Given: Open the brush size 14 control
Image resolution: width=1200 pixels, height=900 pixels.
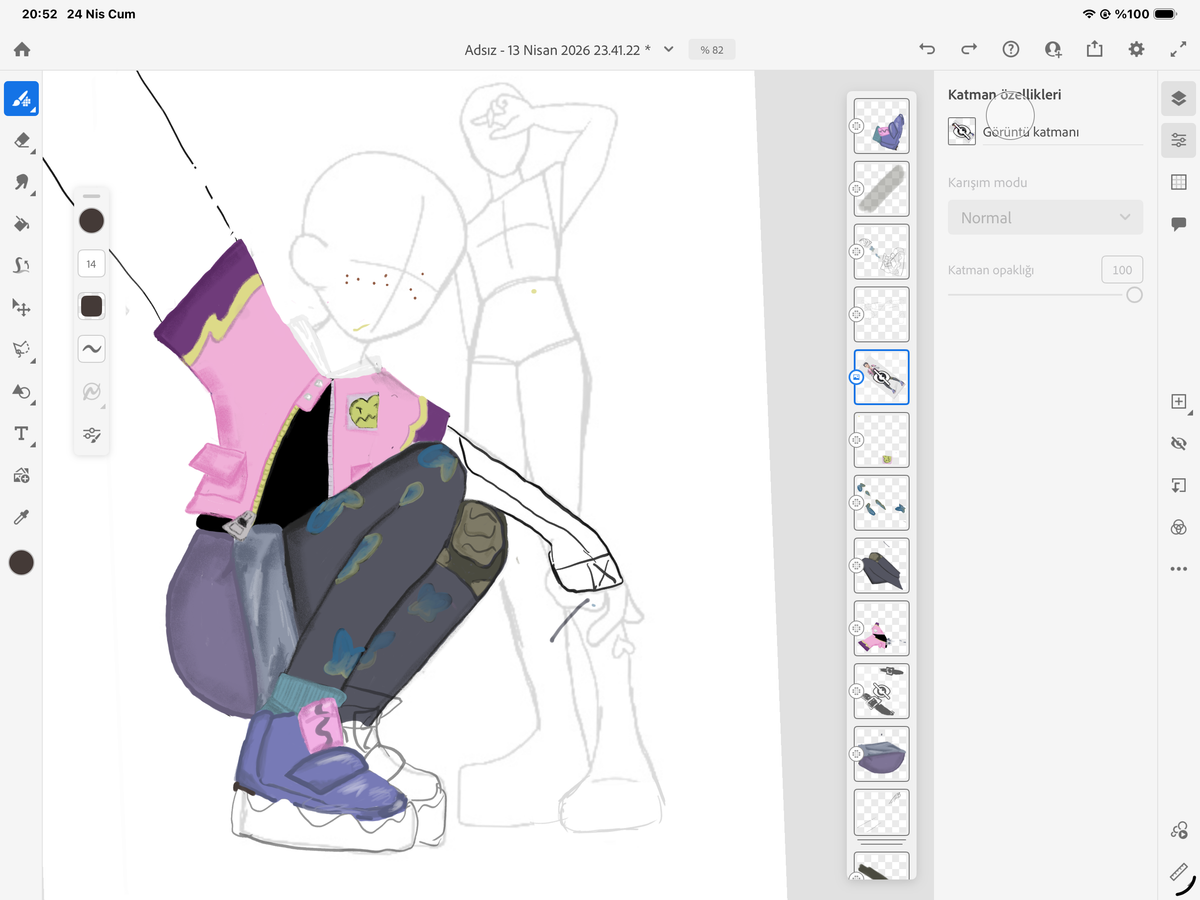Looking at the screenshot, I should [x=91, y=264].
